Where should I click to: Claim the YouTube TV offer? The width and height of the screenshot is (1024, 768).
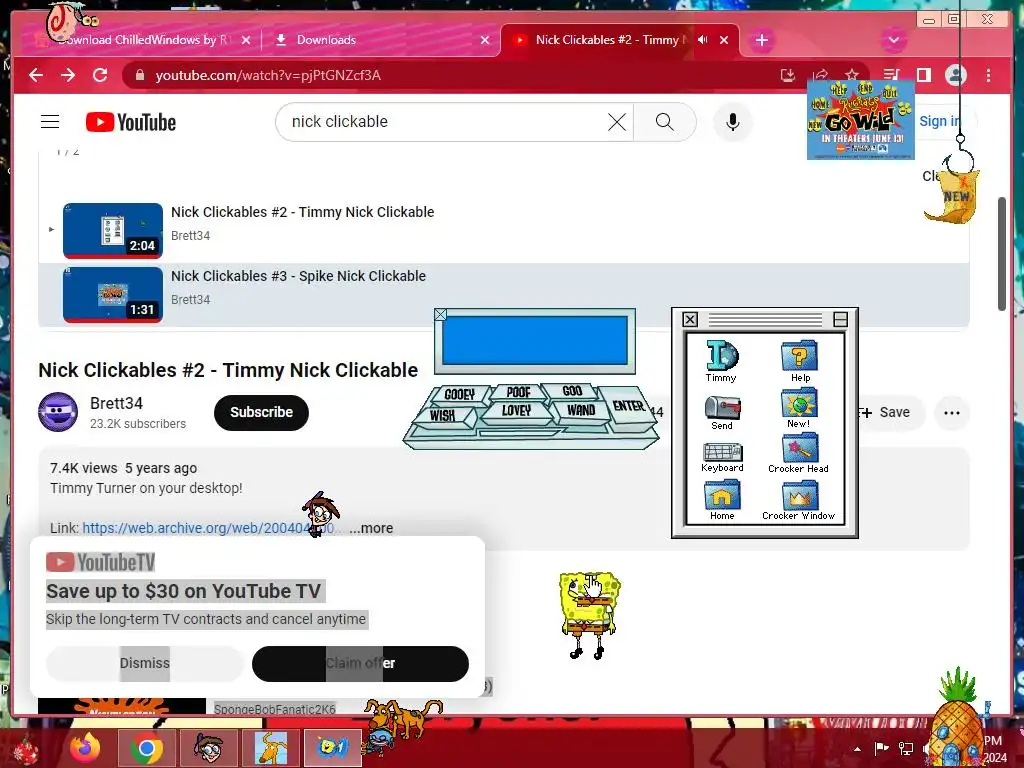click(360, 664)
